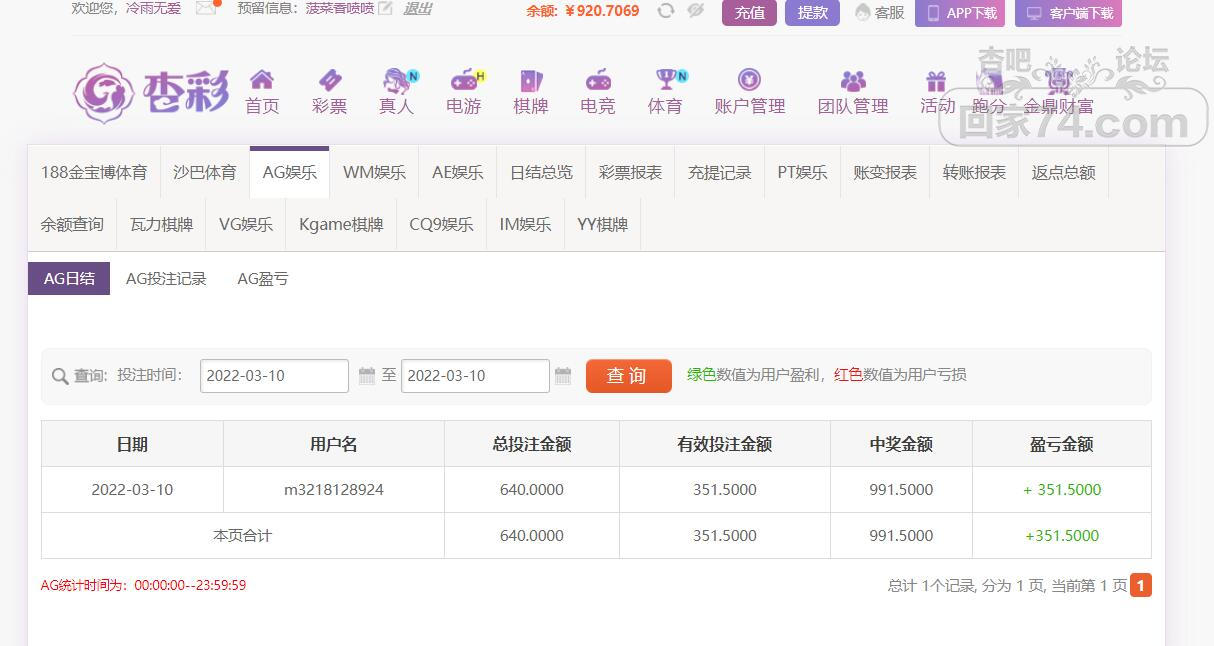Click the balance refresh icon
Viewport: 1214px width, 646px height.
[666, 11]
